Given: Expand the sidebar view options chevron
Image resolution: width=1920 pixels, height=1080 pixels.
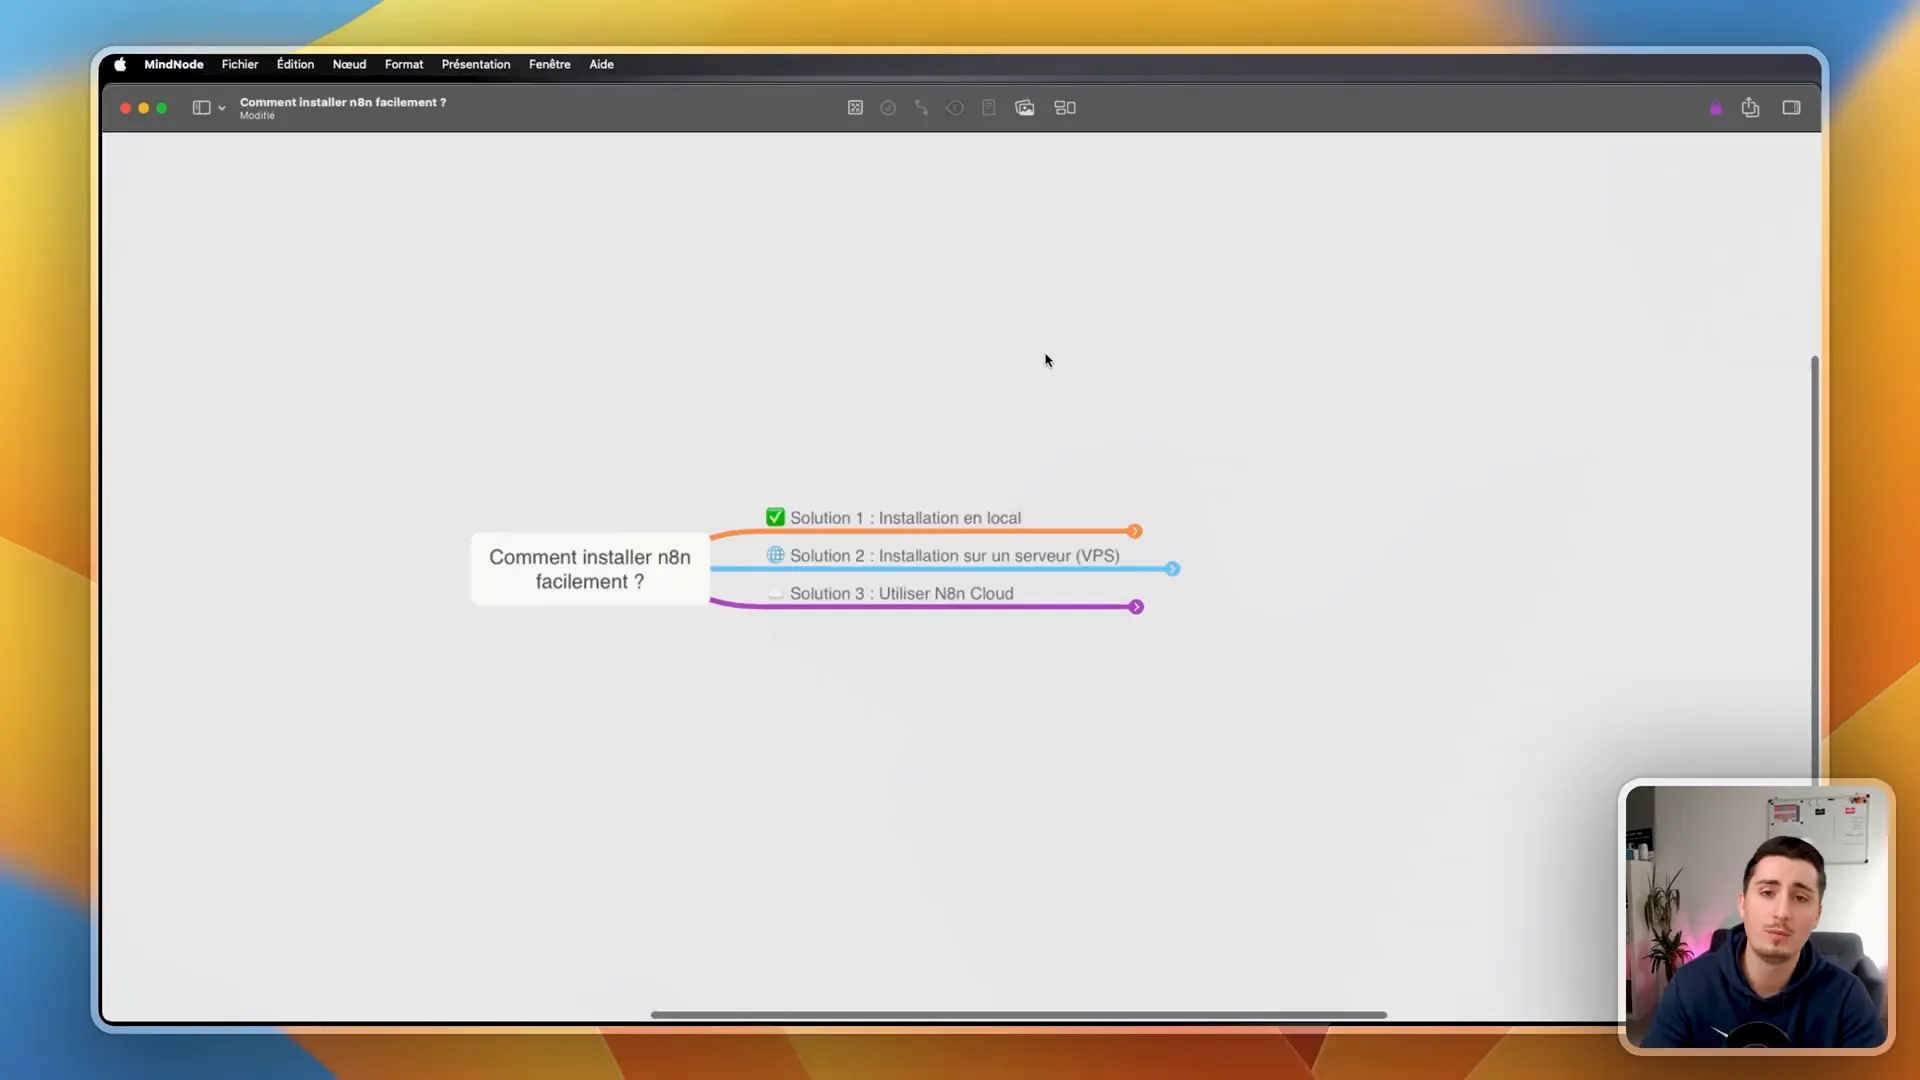Looking at the screenshot, I should point(222,108).
